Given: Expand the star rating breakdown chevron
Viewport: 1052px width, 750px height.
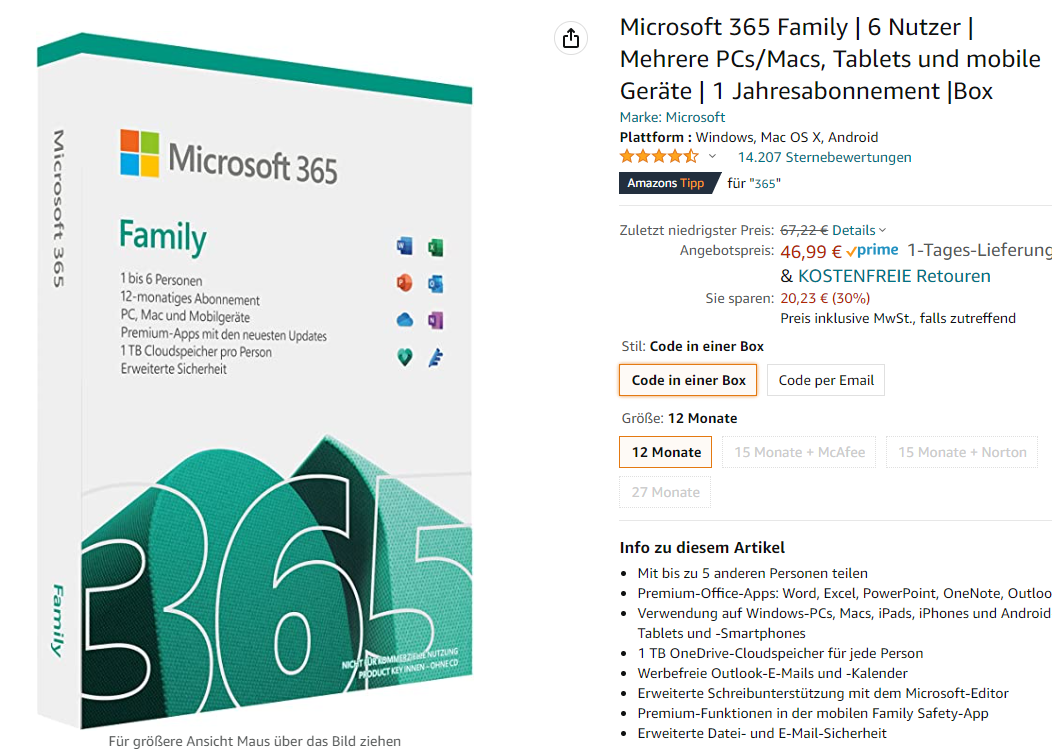Looking at the screenshot, I should [712, 157].
